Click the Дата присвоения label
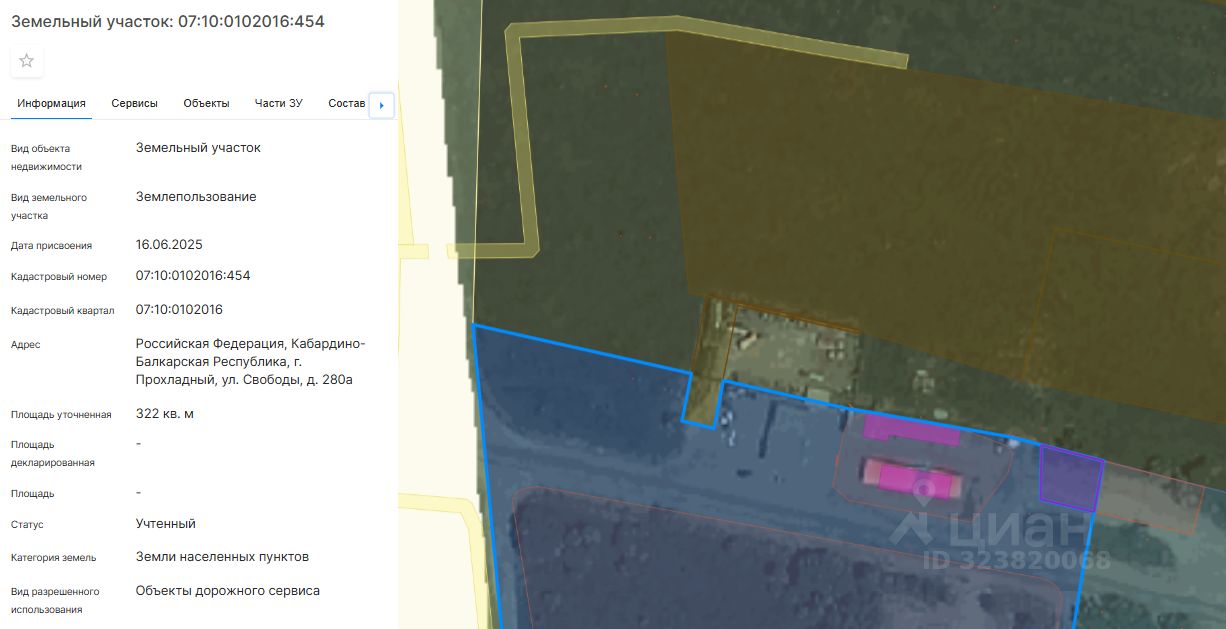This screenshot has width=1226, height=629. tap(51, 246)
